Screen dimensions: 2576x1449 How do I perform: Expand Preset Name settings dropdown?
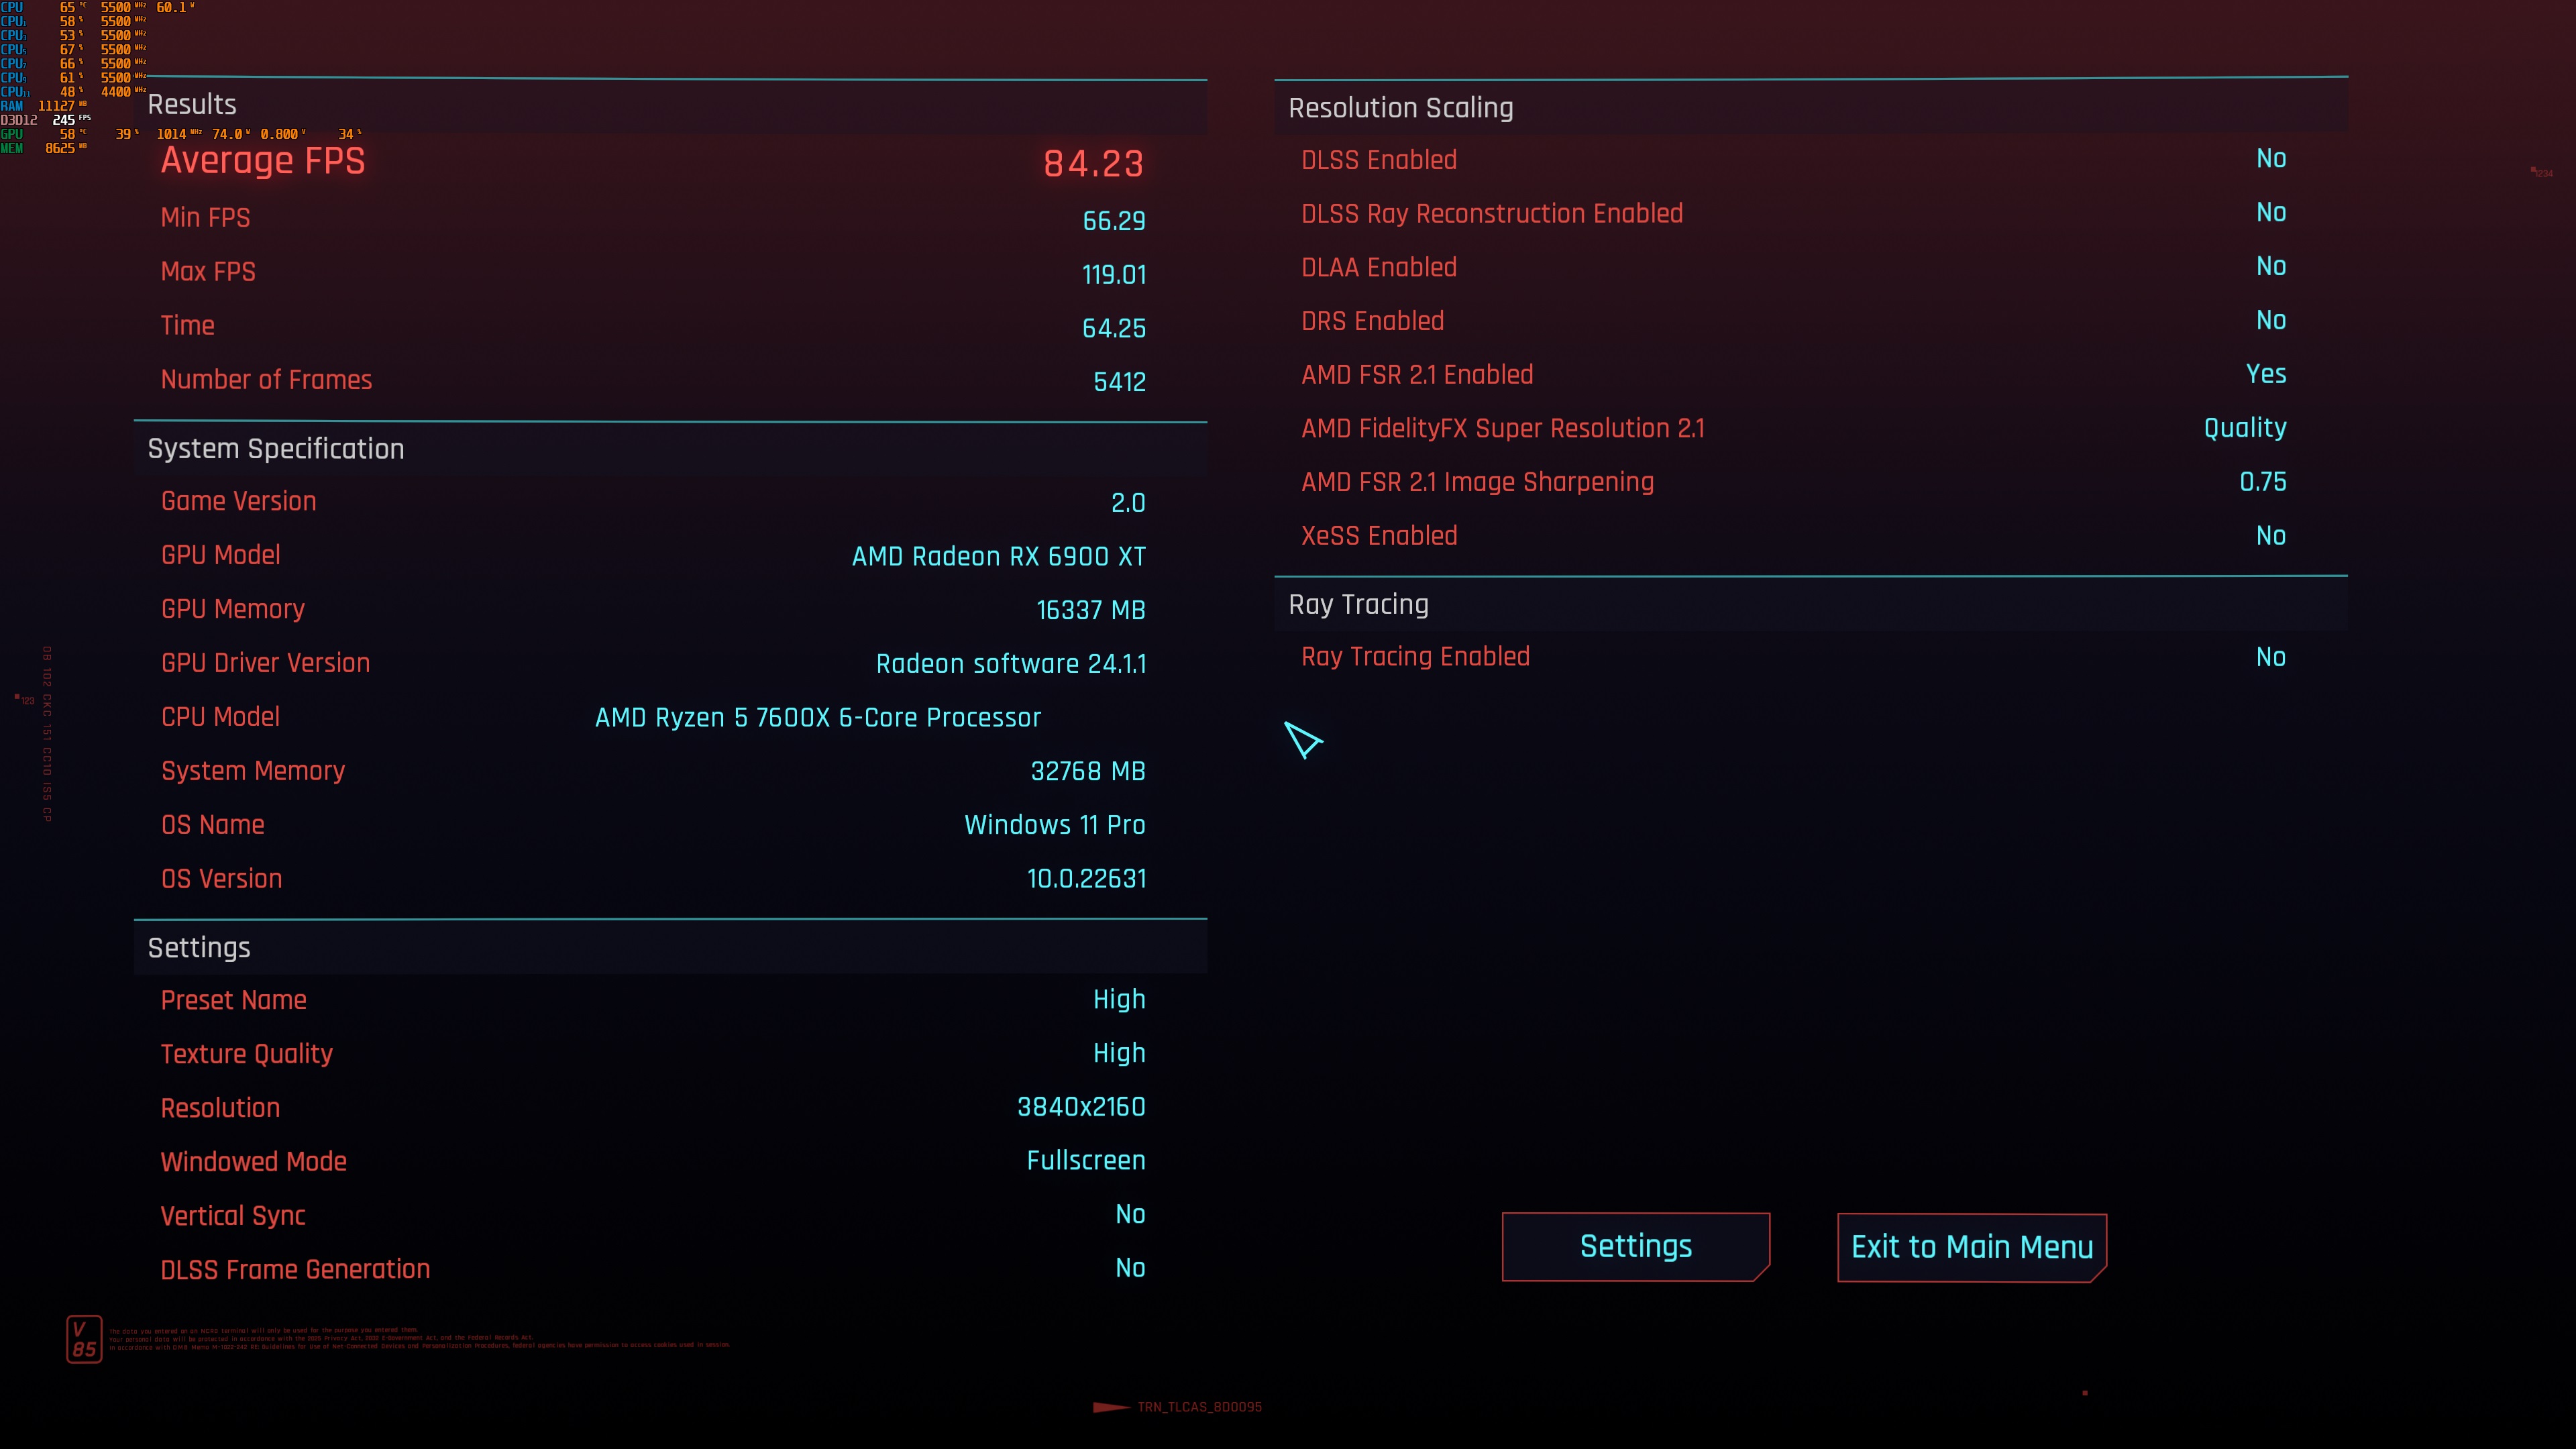point(1118,1000)
